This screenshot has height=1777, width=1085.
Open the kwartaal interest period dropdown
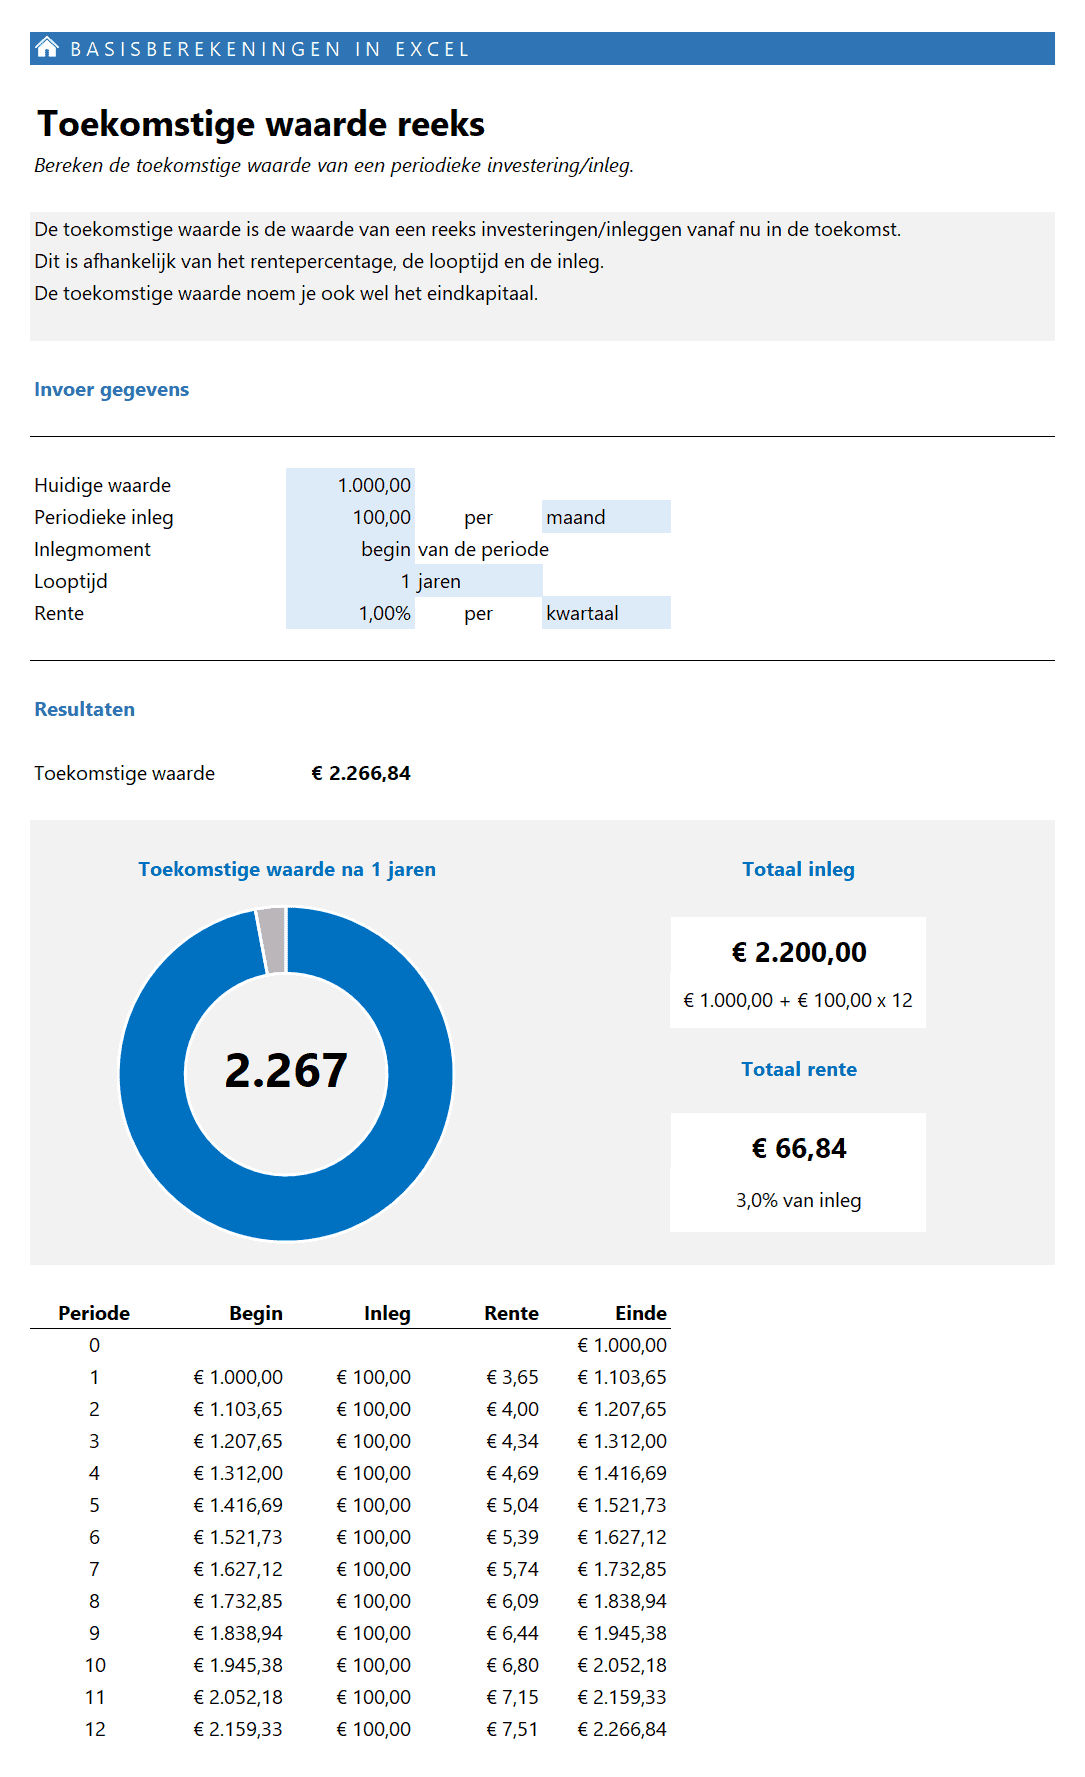pos(606,613)
